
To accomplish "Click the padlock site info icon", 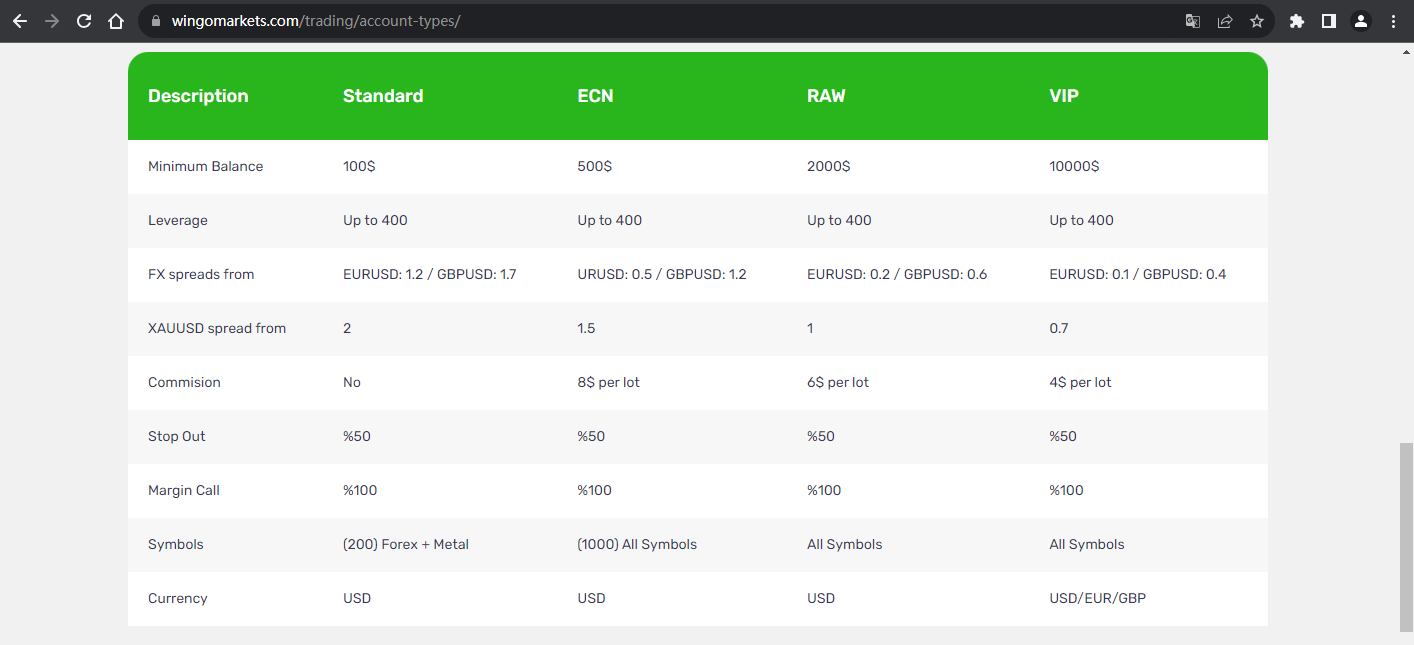I will pos(155,21).
